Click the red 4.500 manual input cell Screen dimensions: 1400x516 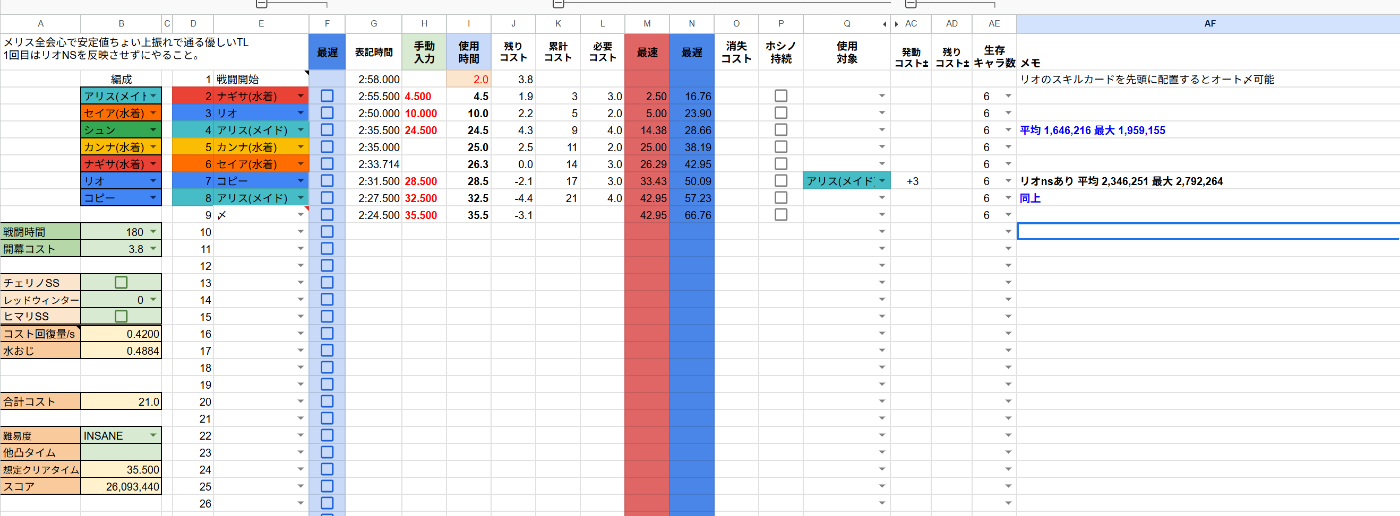423,96
